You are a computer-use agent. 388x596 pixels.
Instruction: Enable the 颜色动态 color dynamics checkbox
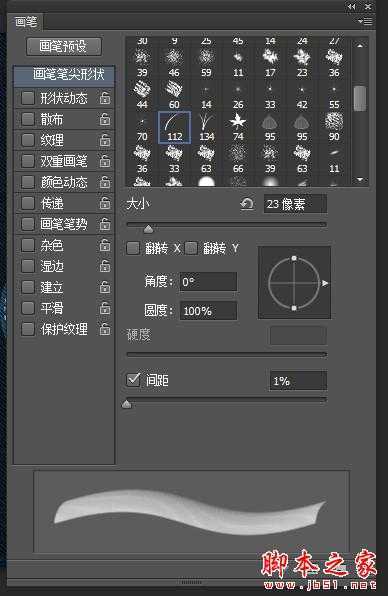tap(28, 182)
